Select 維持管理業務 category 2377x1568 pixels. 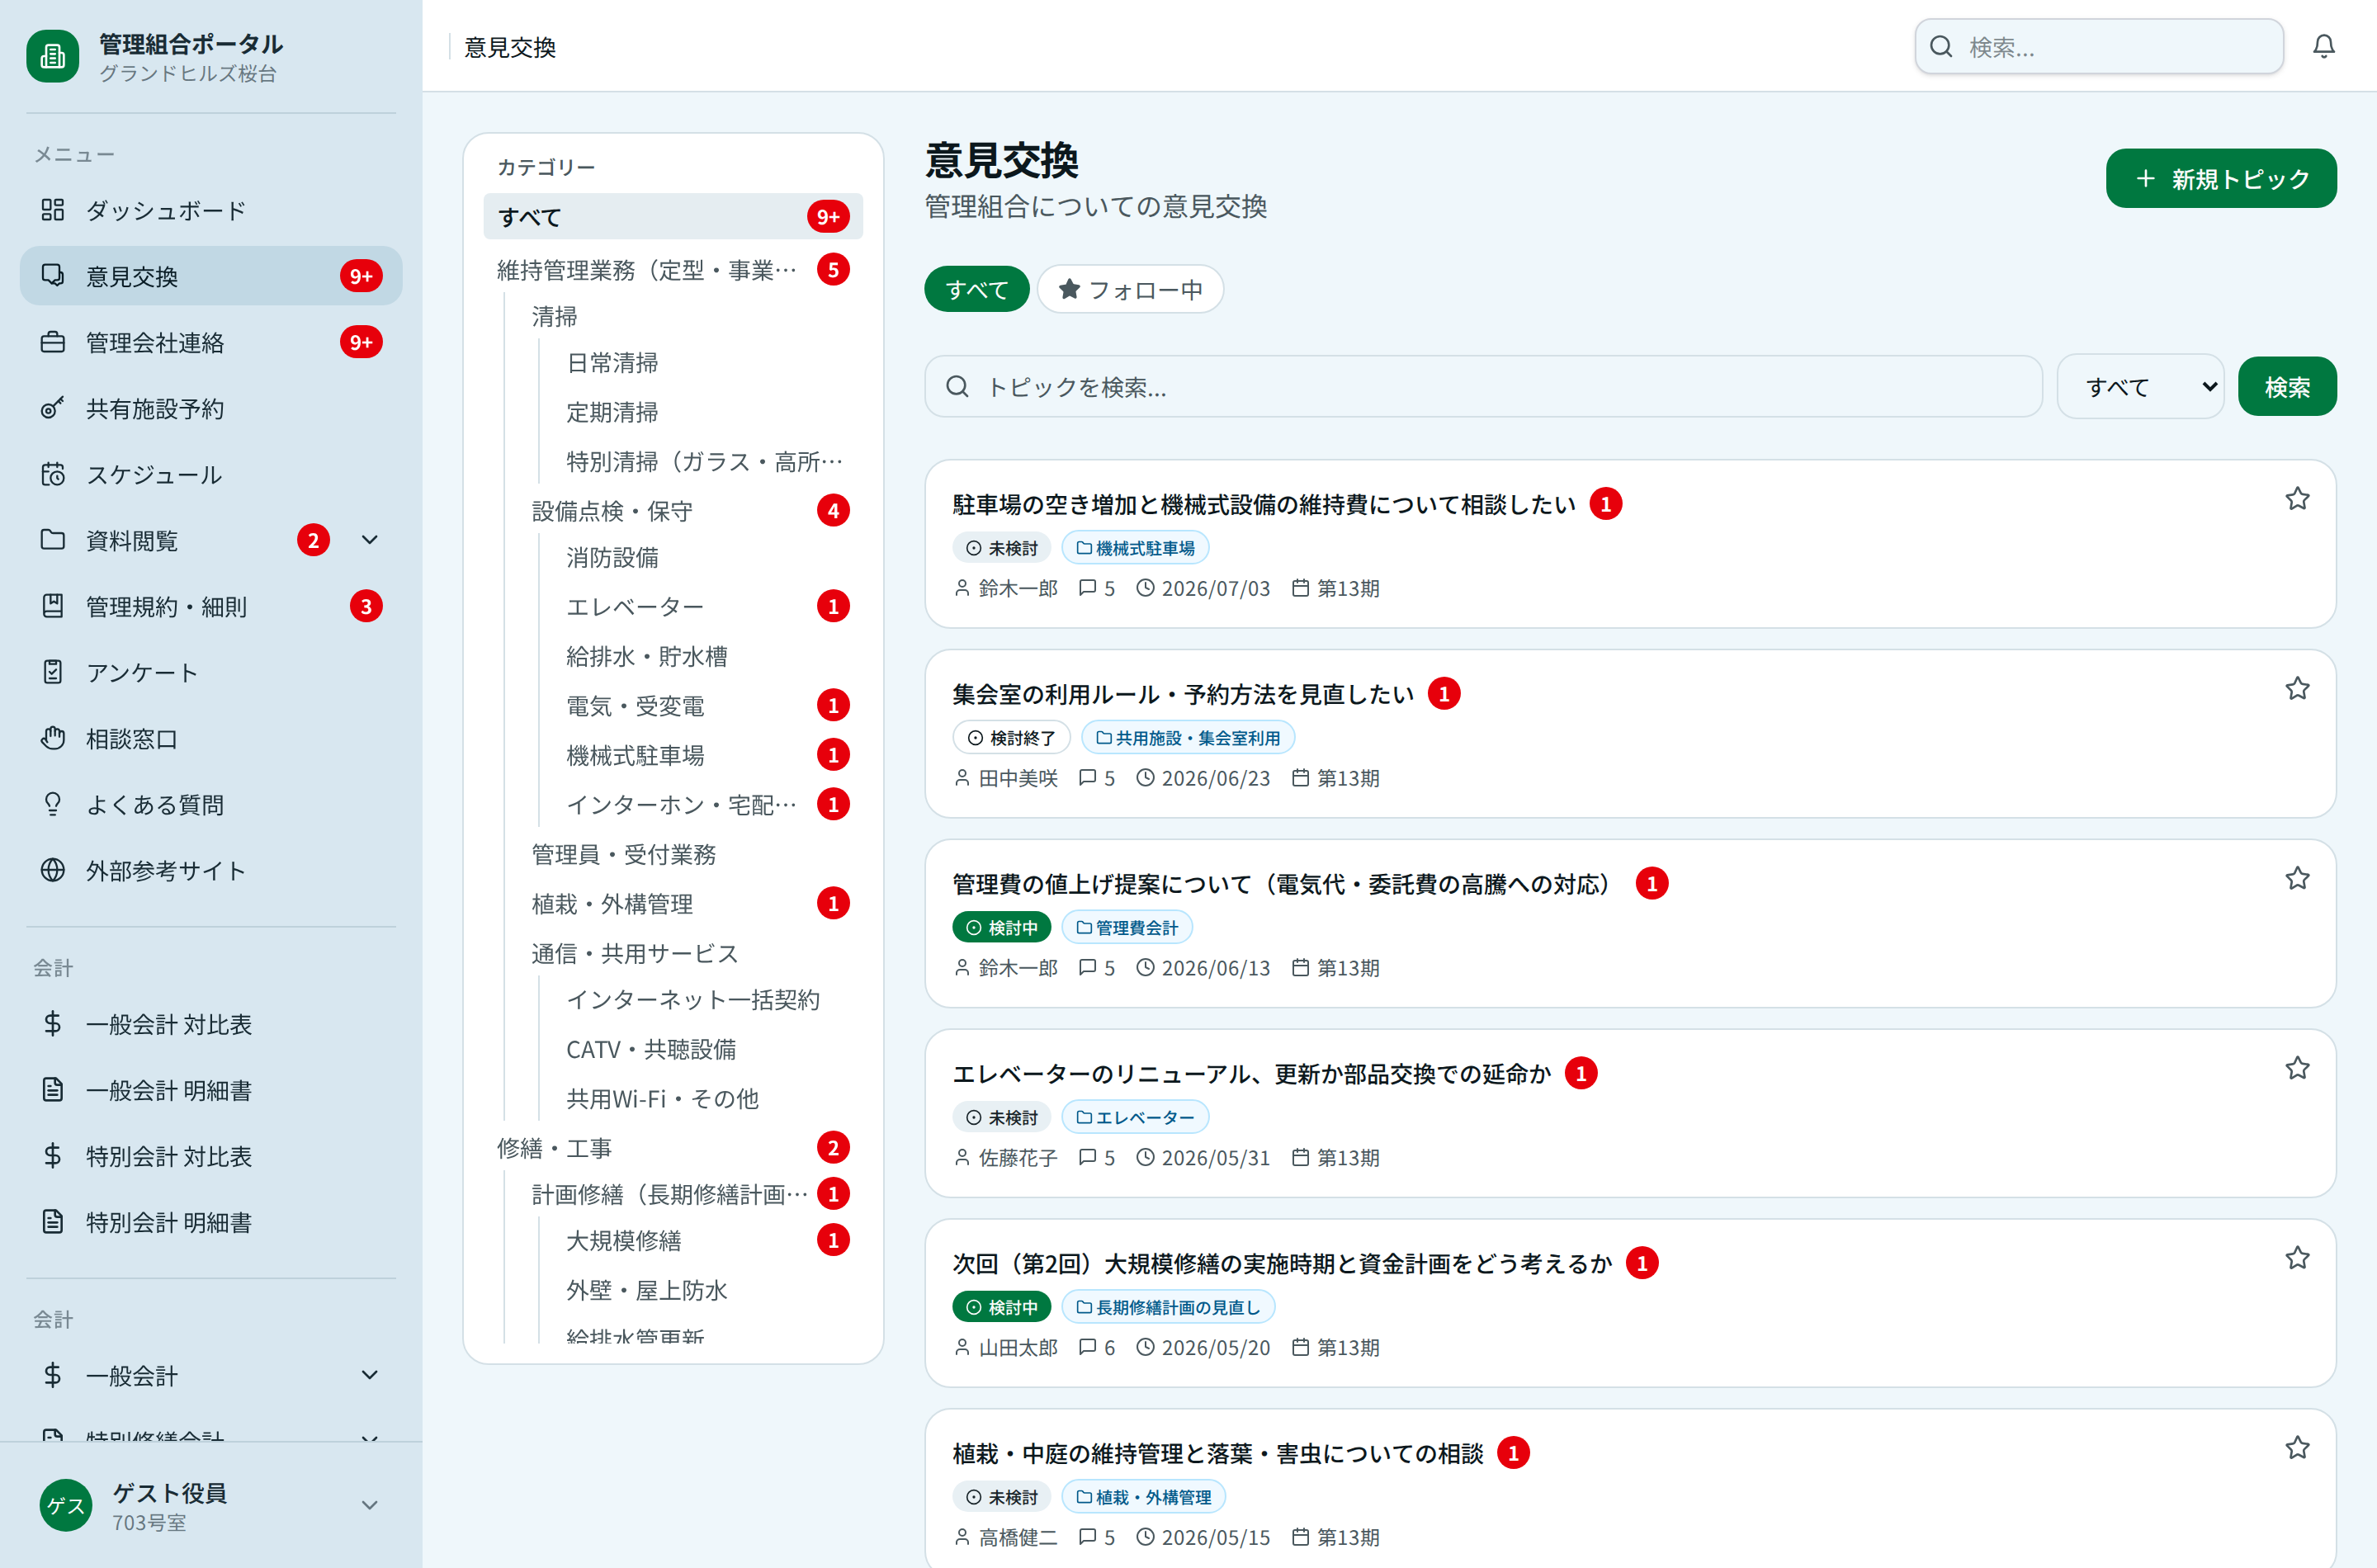click(673, 270)
